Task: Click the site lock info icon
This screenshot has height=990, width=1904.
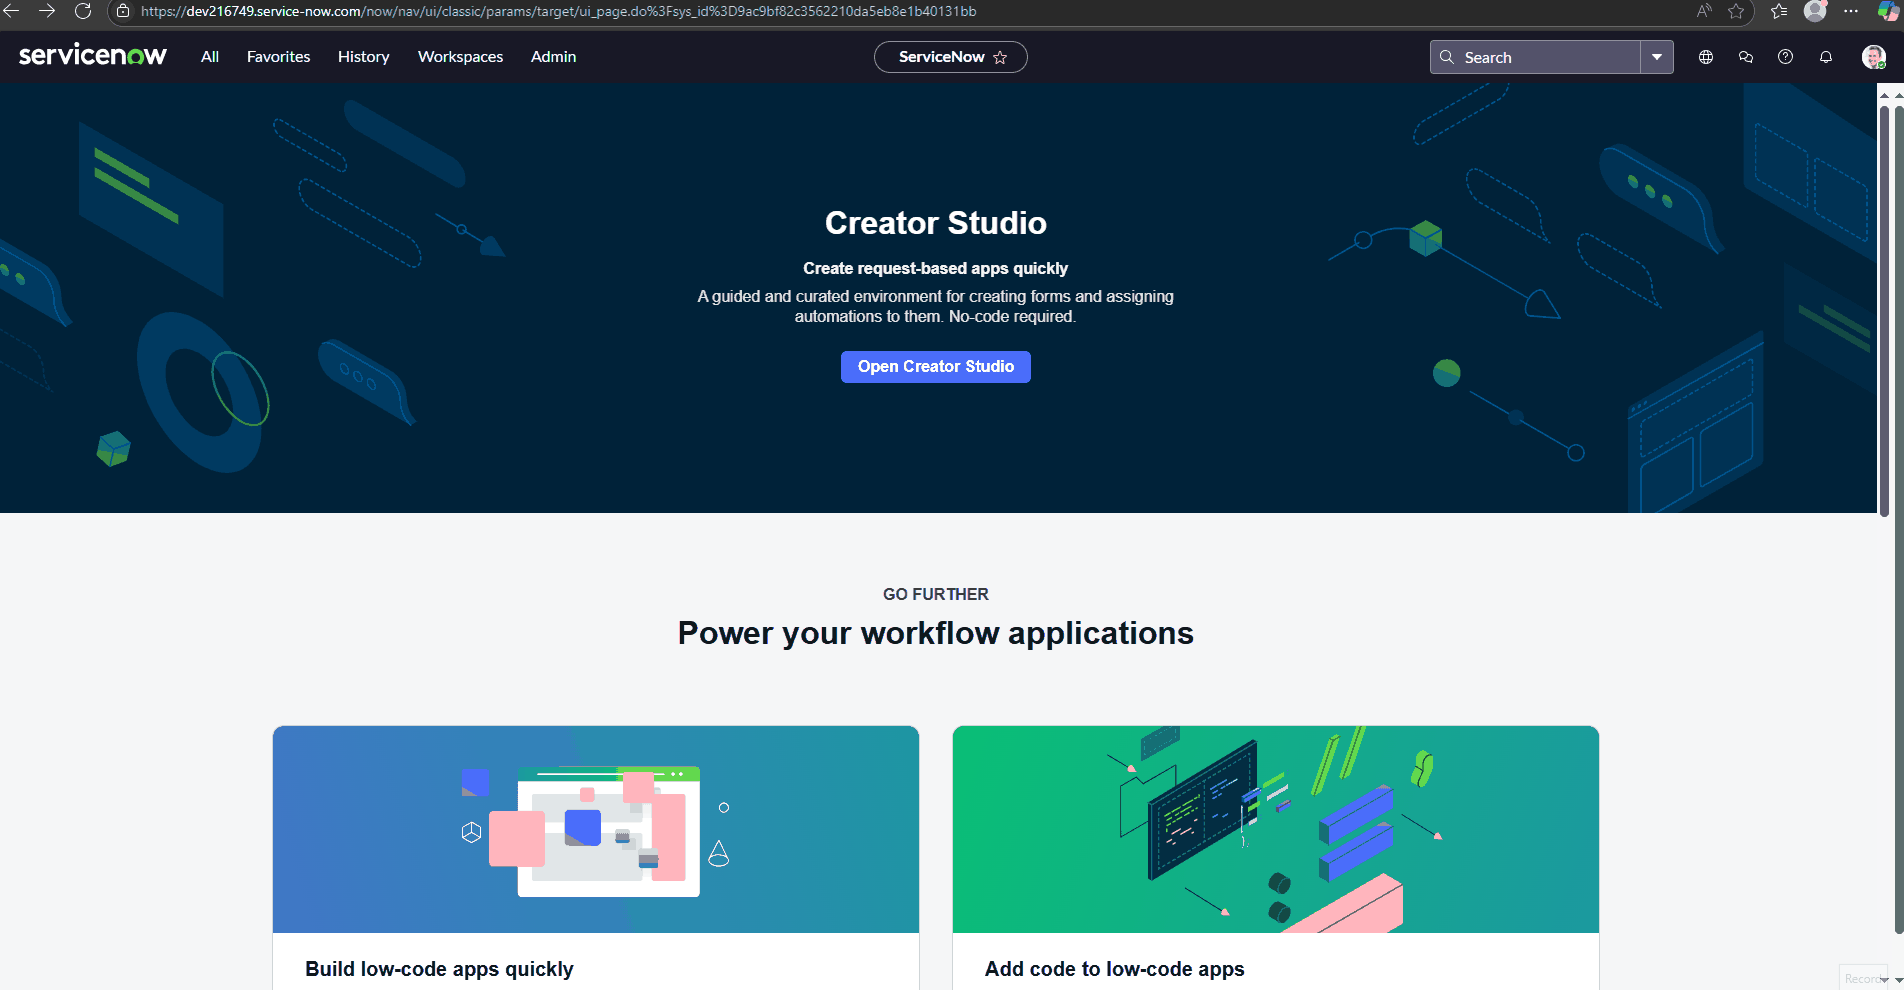Action: pyautogui.click(x=123, y=12)
